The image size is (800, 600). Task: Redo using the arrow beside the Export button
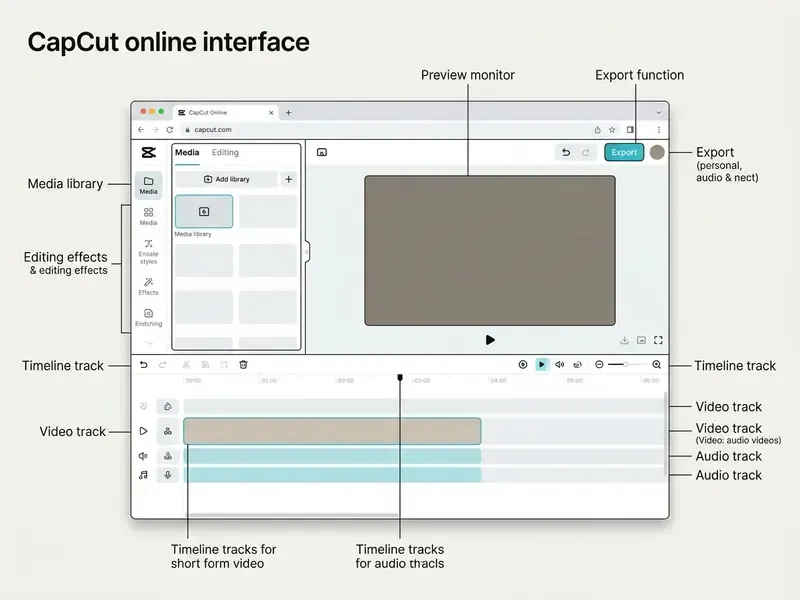pos(586,152)
